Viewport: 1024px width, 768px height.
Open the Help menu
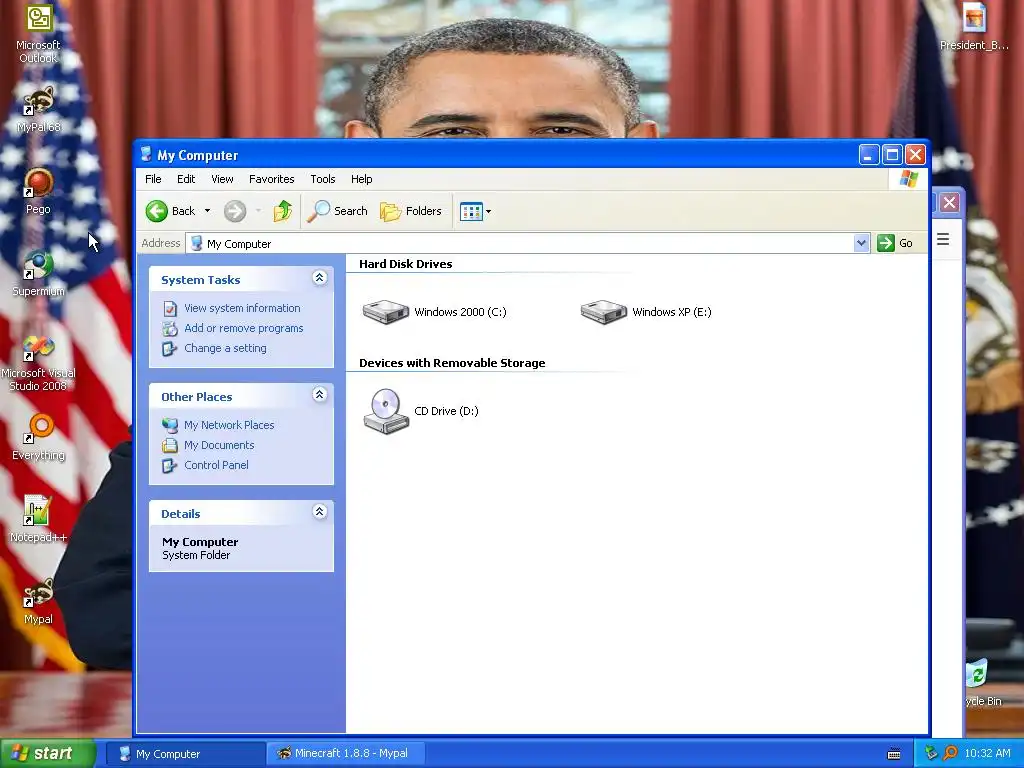pos(361,179)
